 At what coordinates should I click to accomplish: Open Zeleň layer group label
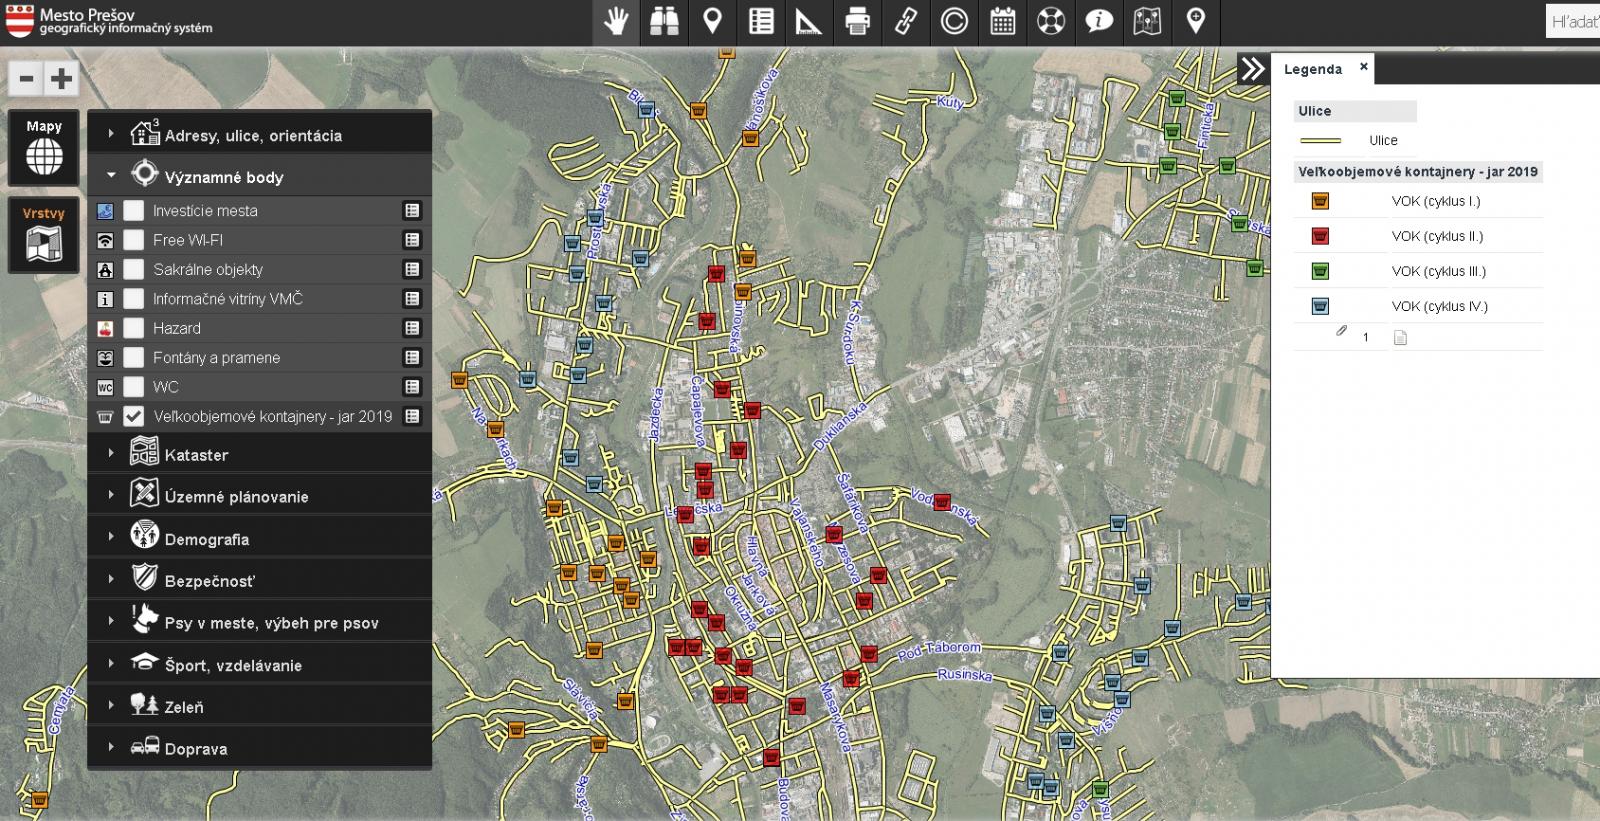coord(184,707)
